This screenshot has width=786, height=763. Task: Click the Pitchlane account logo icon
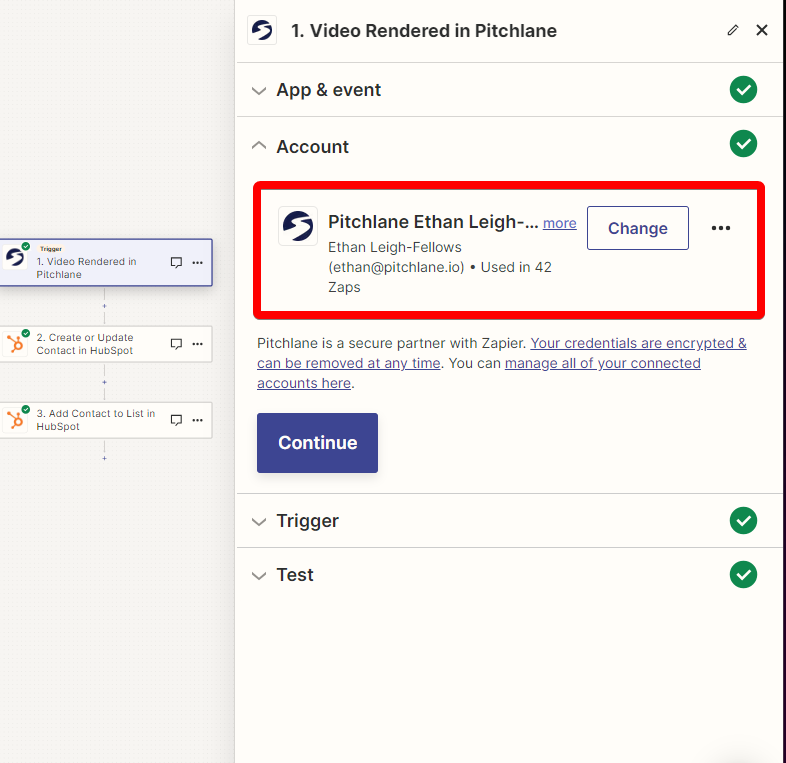click(298, 226)
